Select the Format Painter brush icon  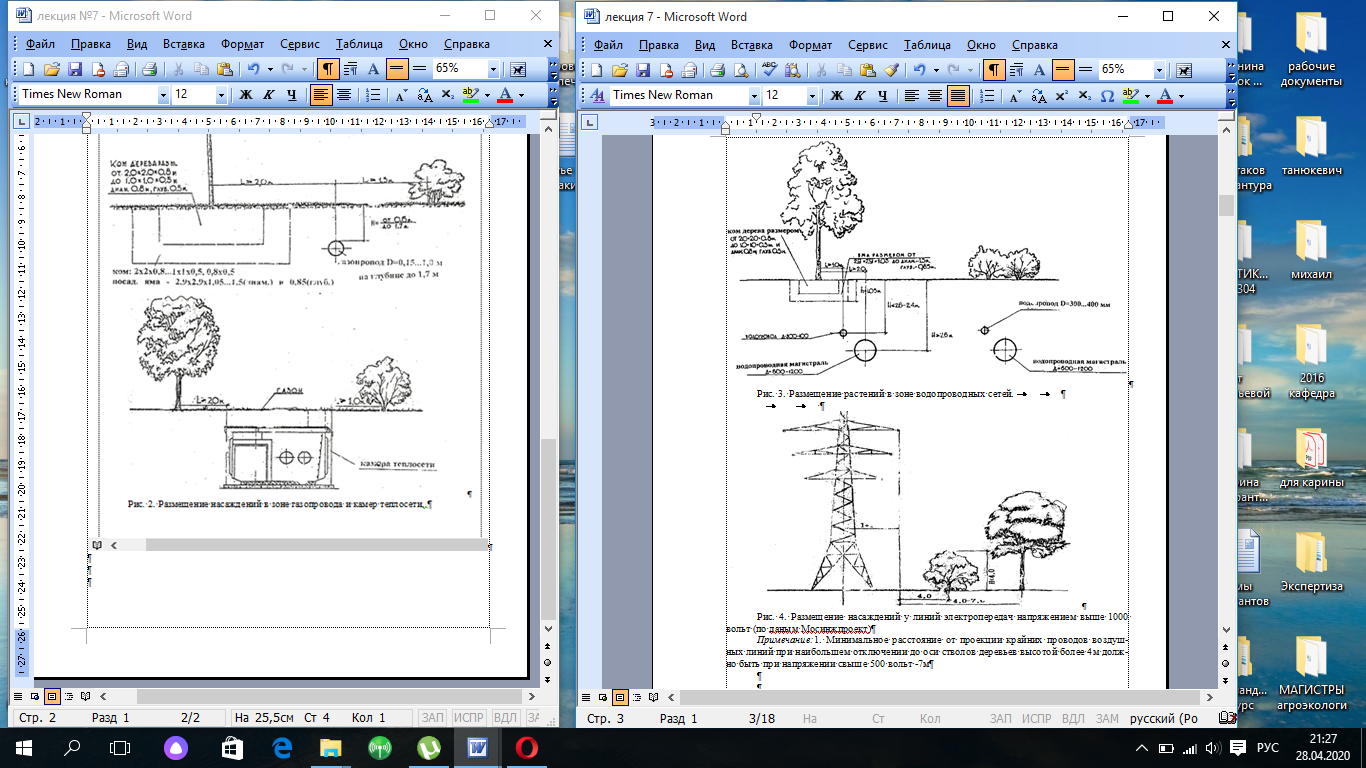click(x=893, y=70)
